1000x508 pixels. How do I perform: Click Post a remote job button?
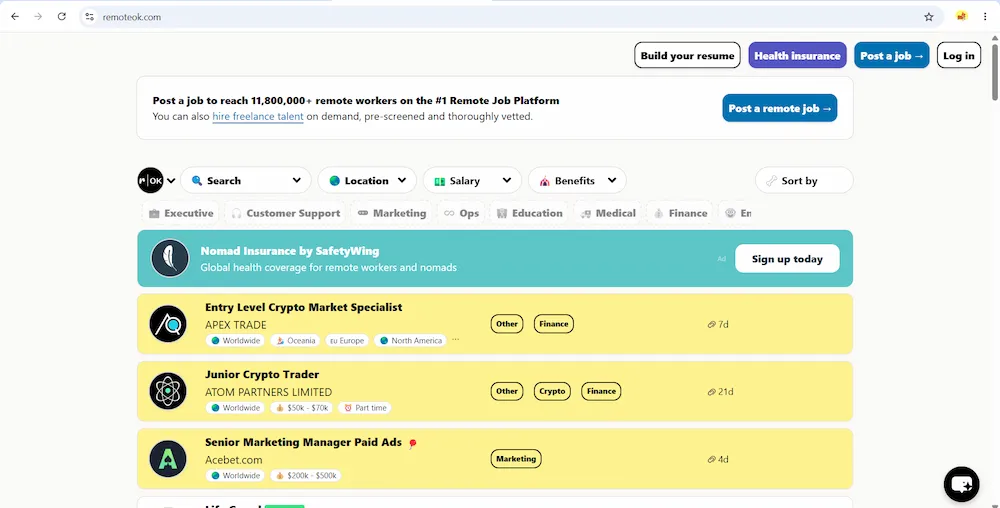(x=779, y=108)
